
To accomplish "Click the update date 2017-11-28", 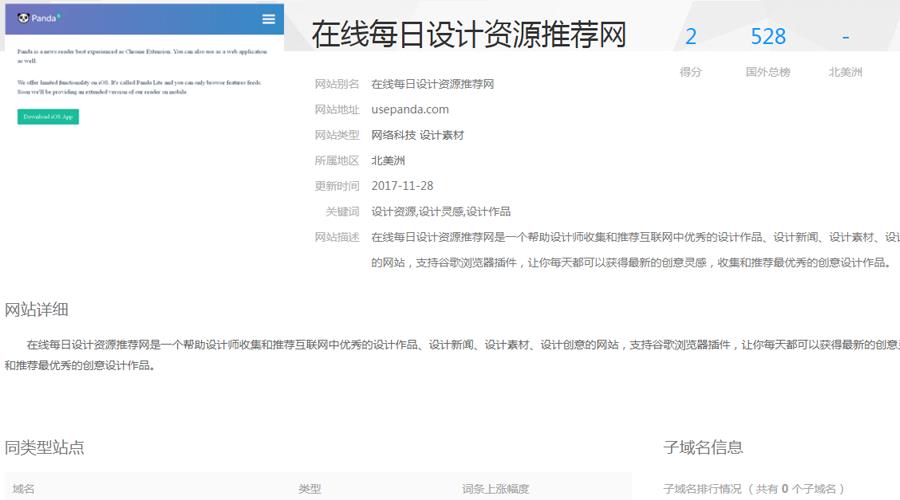I will (402, 186).
